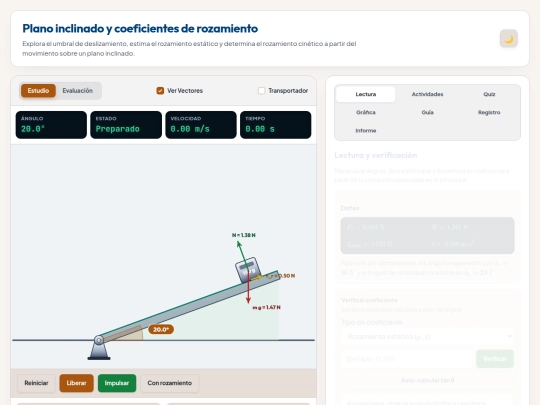Viewport: 540px width, 405px height.
Task: Open the Registro tab
Action: coord(489,112)
